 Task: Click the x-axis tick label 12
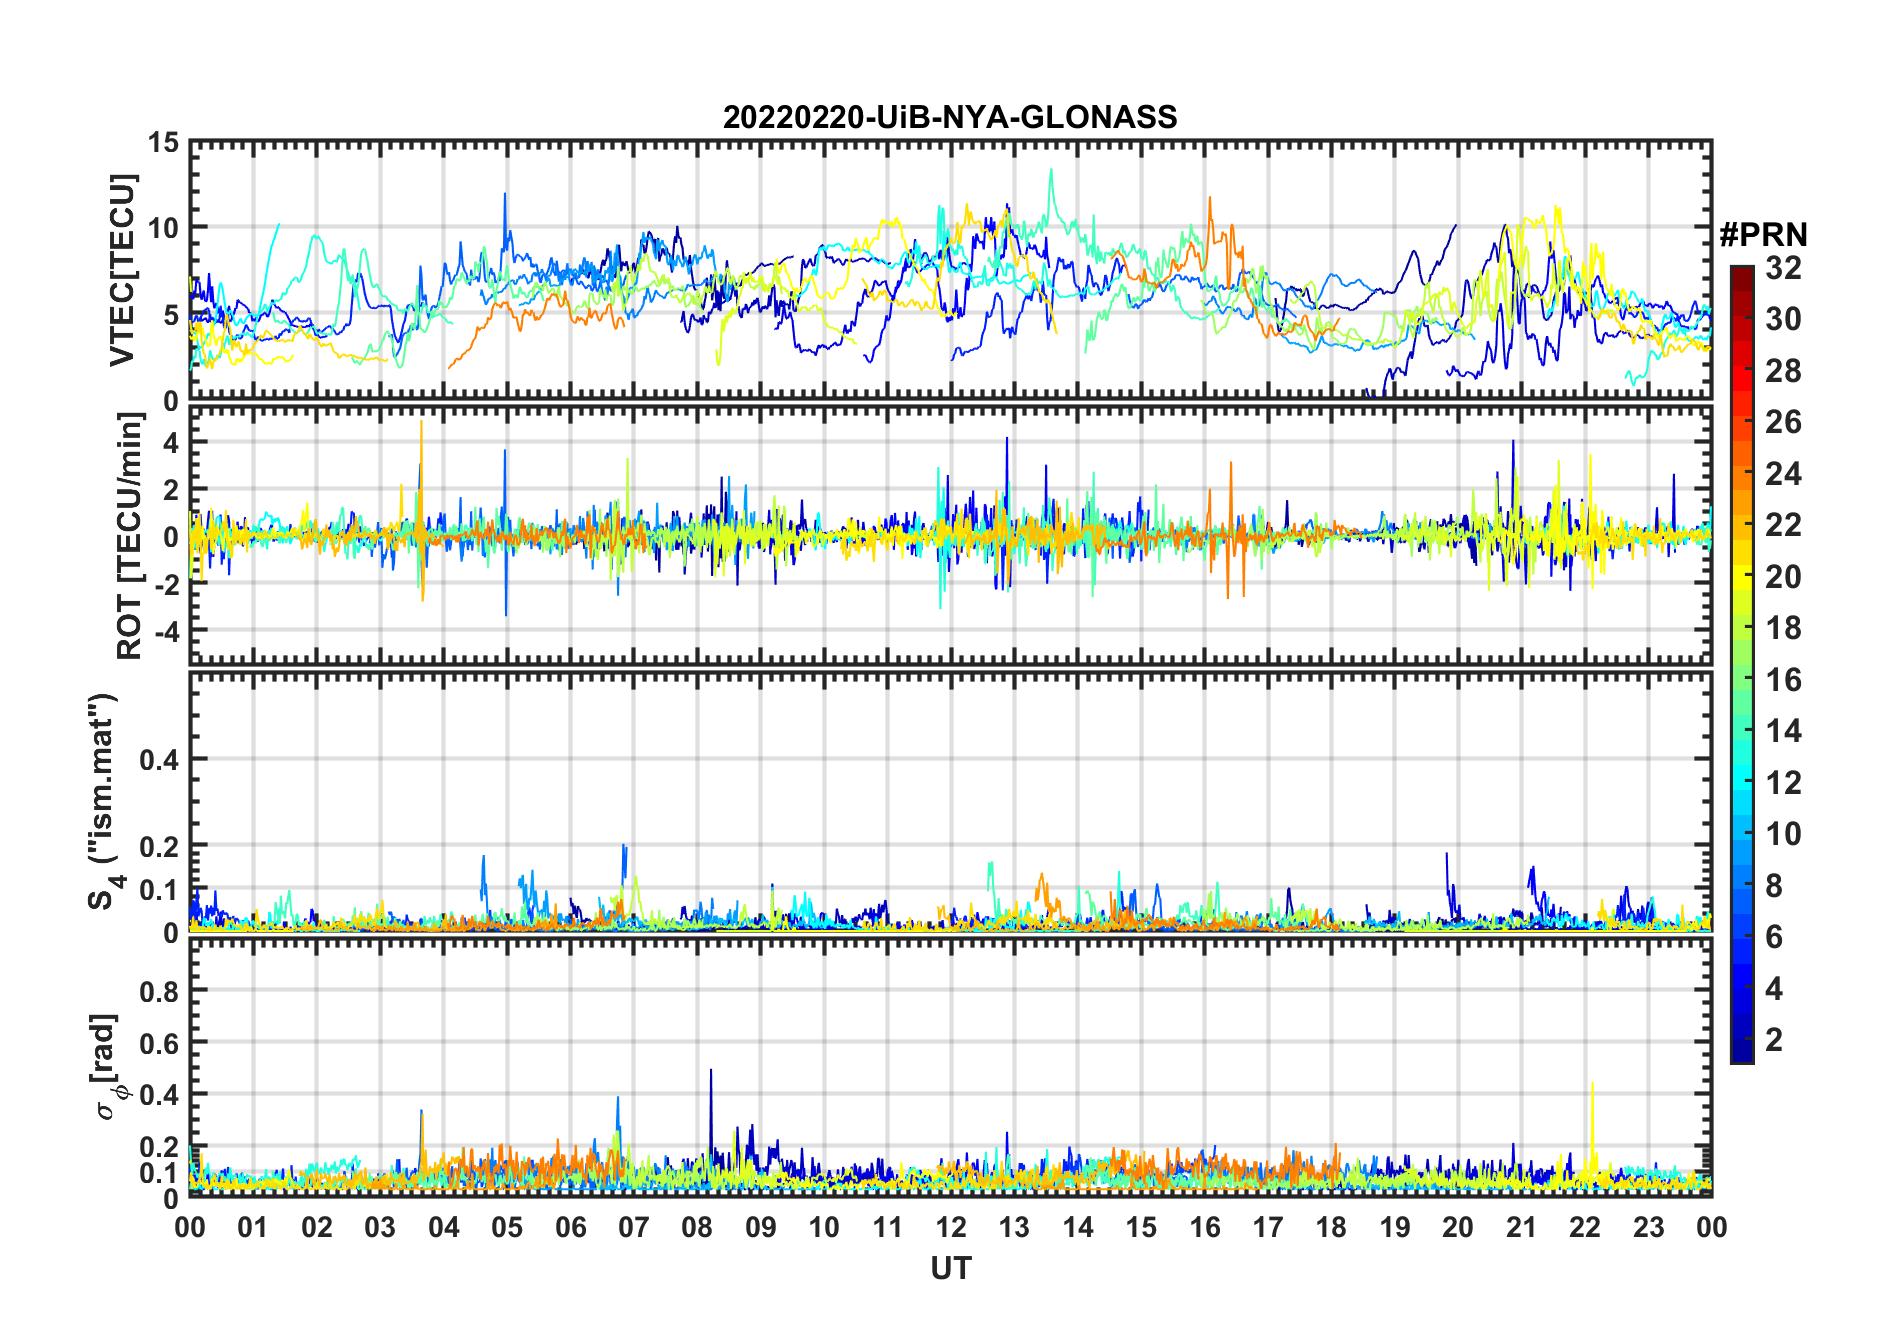coord(951,1227)
